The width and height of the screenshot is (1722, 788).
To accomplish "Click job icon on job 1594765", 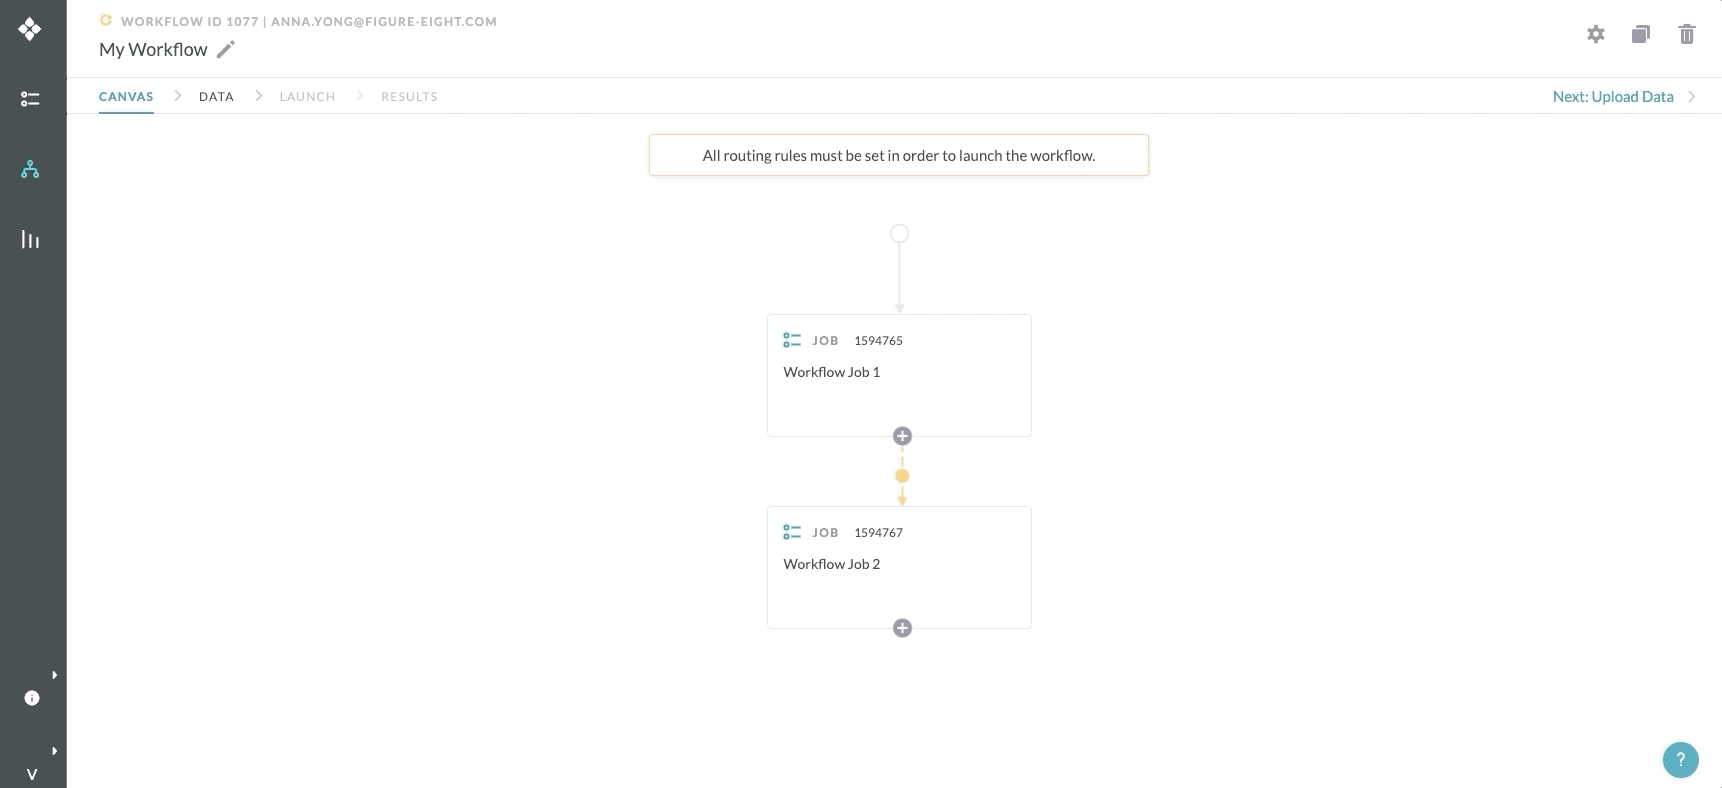I will pyautogui.click(x=792, y=340).
